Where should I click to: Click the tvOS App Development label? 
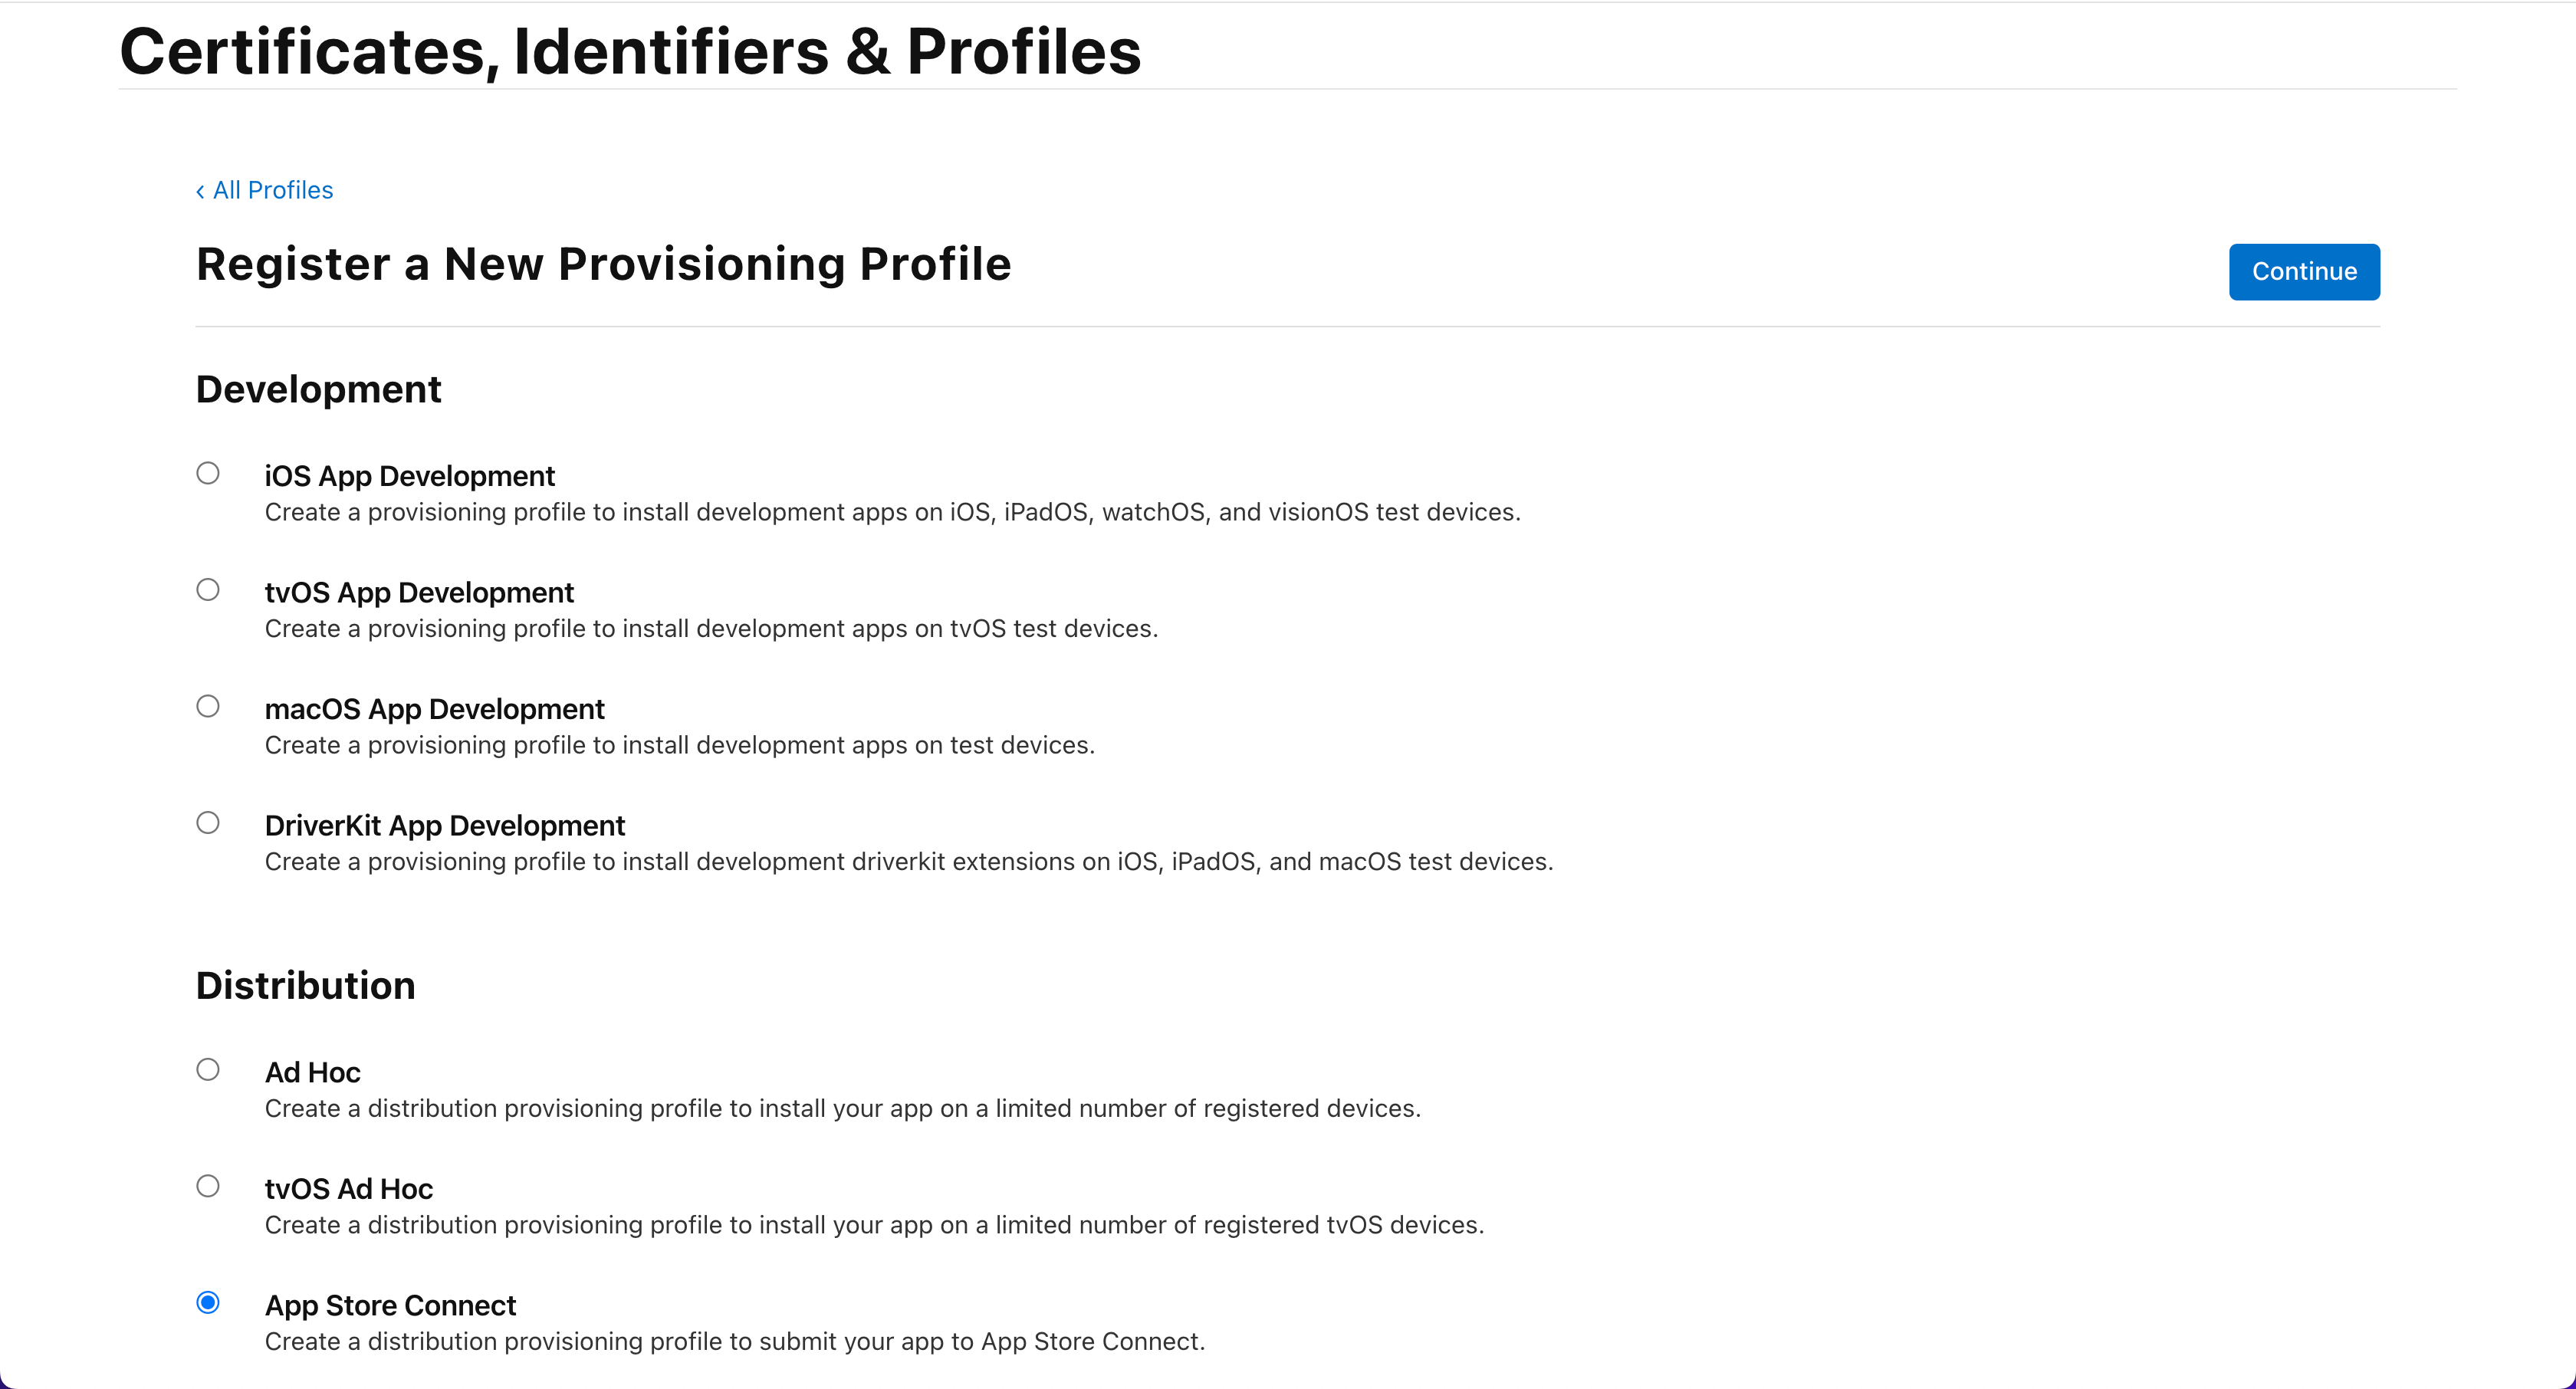pos(419,592)
